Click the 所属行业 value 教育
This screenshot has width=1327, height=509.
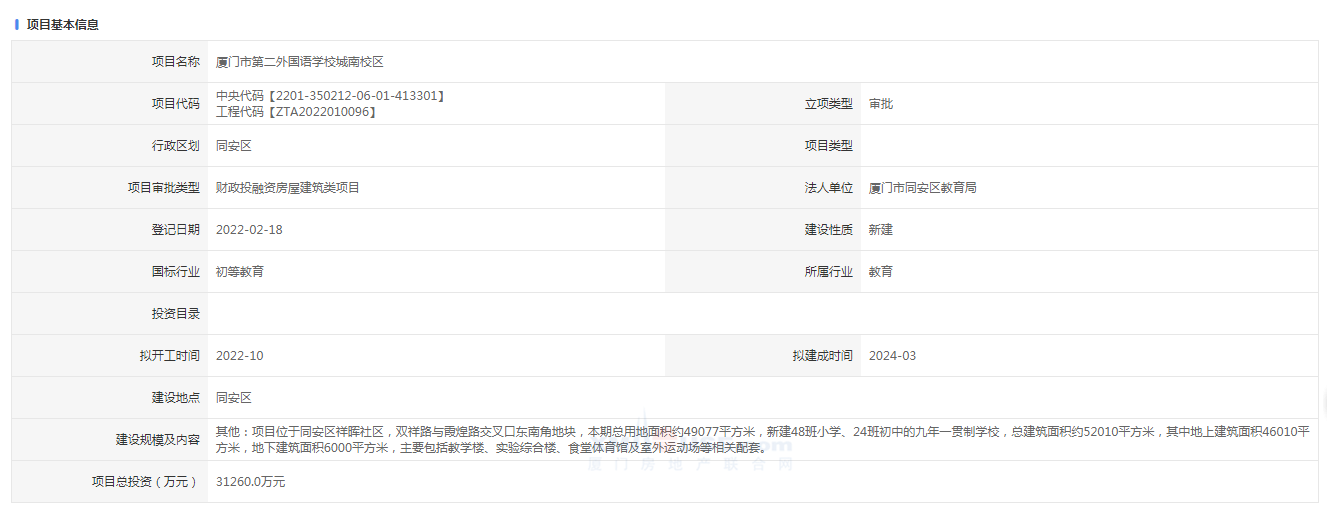point(881,272)
